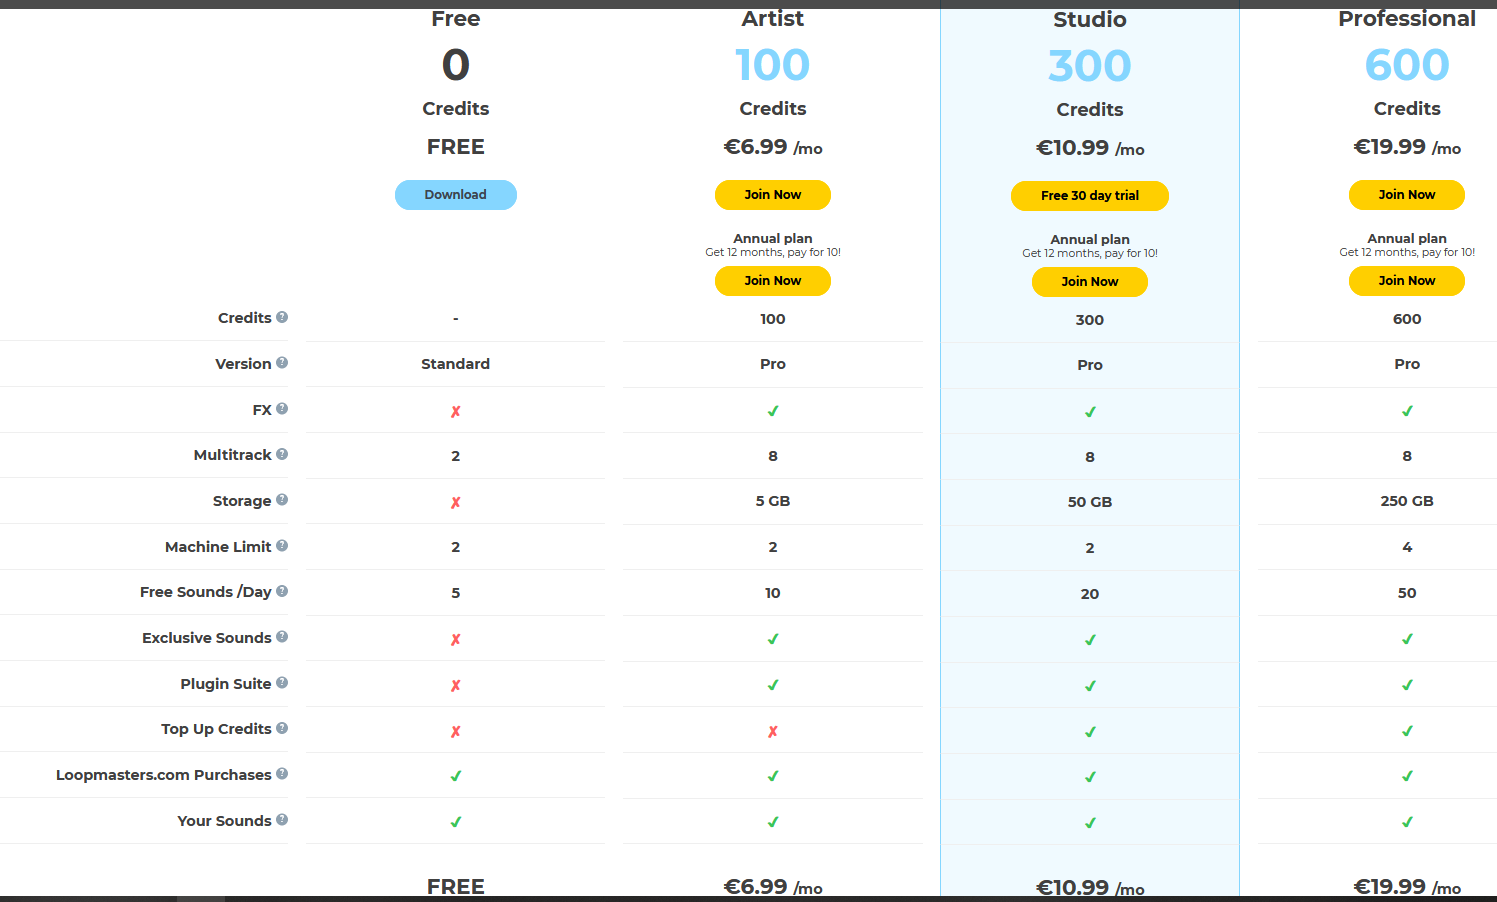This screenshot has width=1497, height=902.
Task: Click red cross for Top Up Credits under Artist
Action: (x=773, y=731)
